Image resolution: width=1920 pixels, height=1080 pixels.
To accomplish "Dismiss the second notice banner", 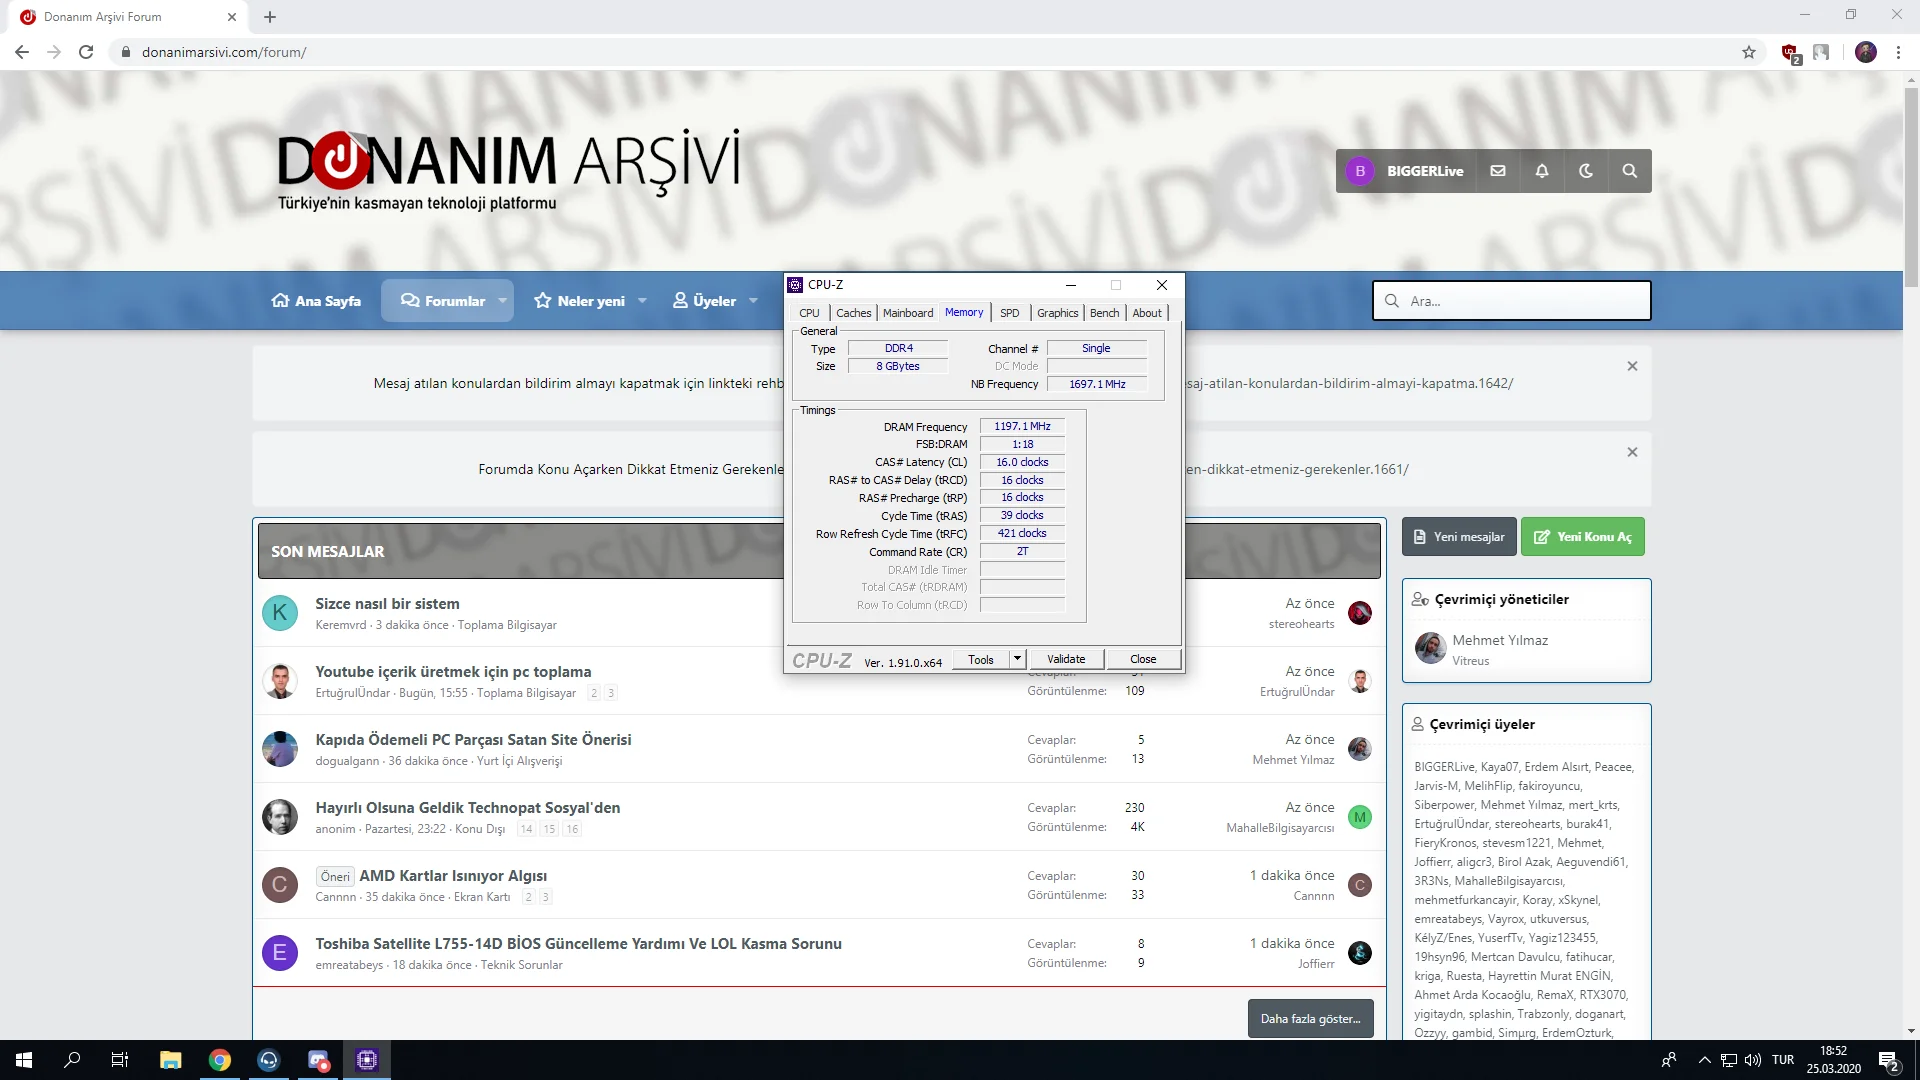I will point(1632,452).
